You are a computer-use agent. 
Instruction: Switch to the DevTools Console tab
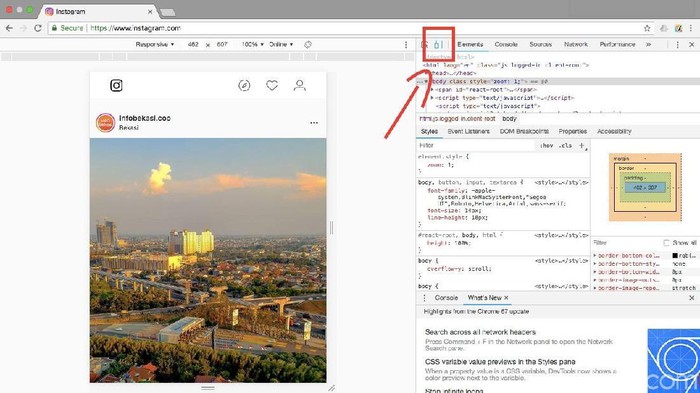tap(506, 44)
